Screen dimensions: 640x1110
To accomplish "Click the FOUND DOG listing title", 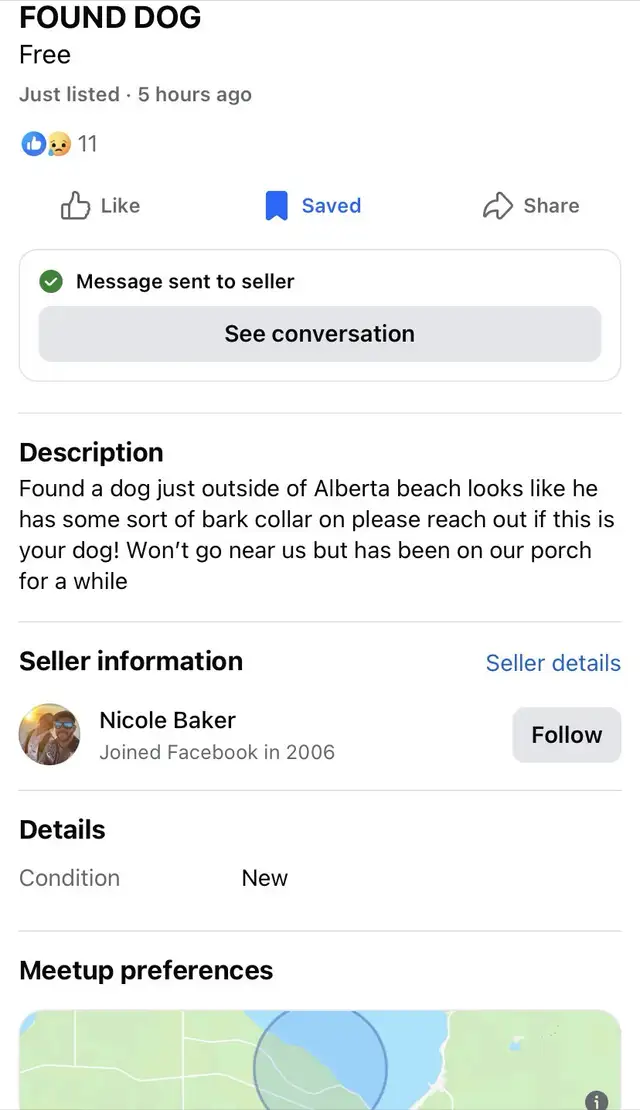I will 110,17.
